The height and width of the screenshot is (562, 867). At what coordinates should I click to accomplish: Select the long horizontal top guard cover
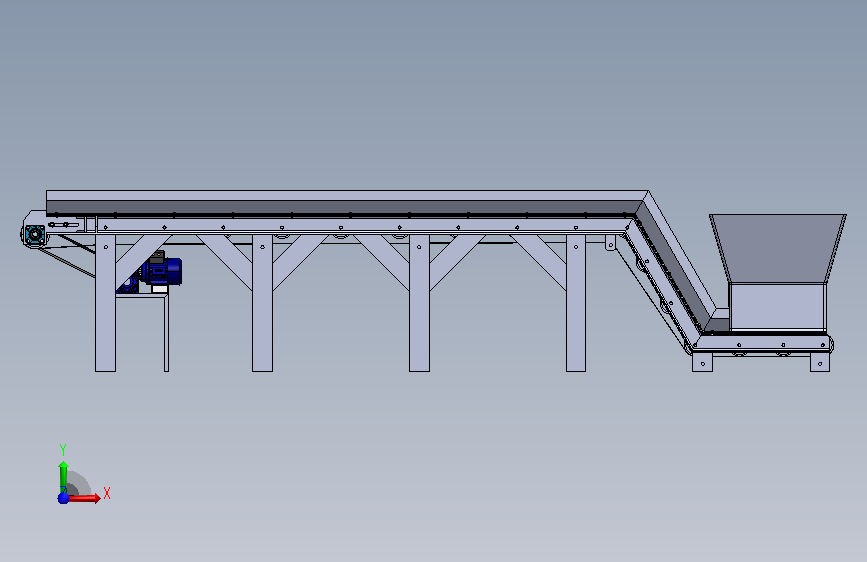(x=343, y=196)
